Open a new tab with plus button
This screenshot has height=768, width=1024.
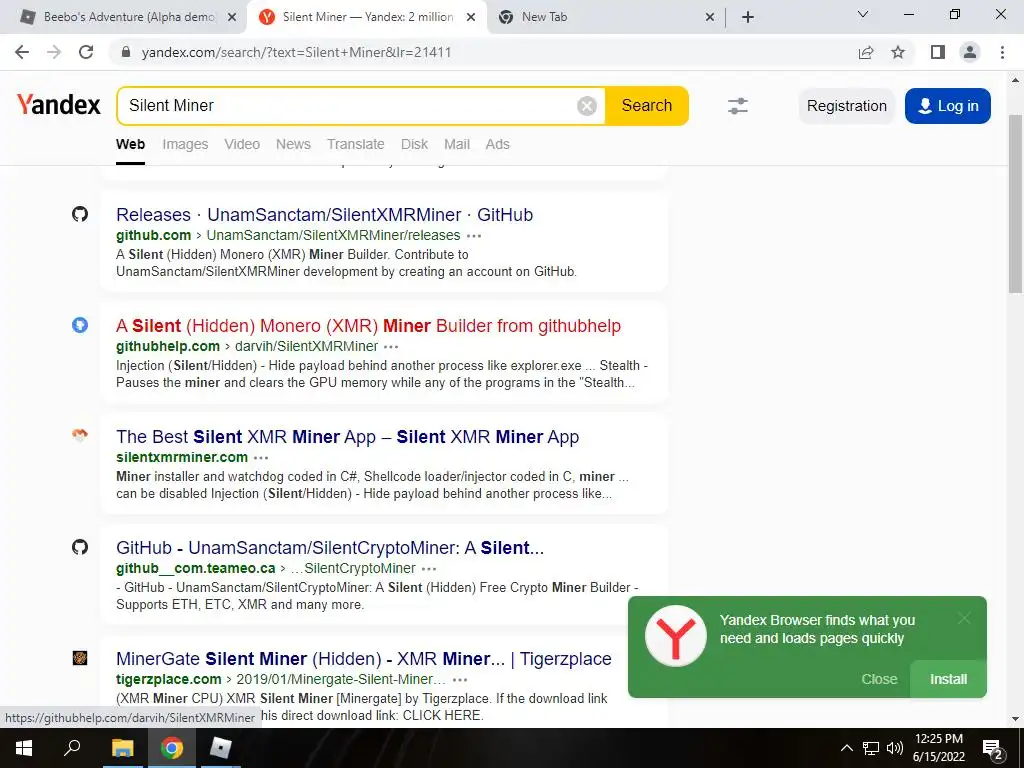(748, 17)
